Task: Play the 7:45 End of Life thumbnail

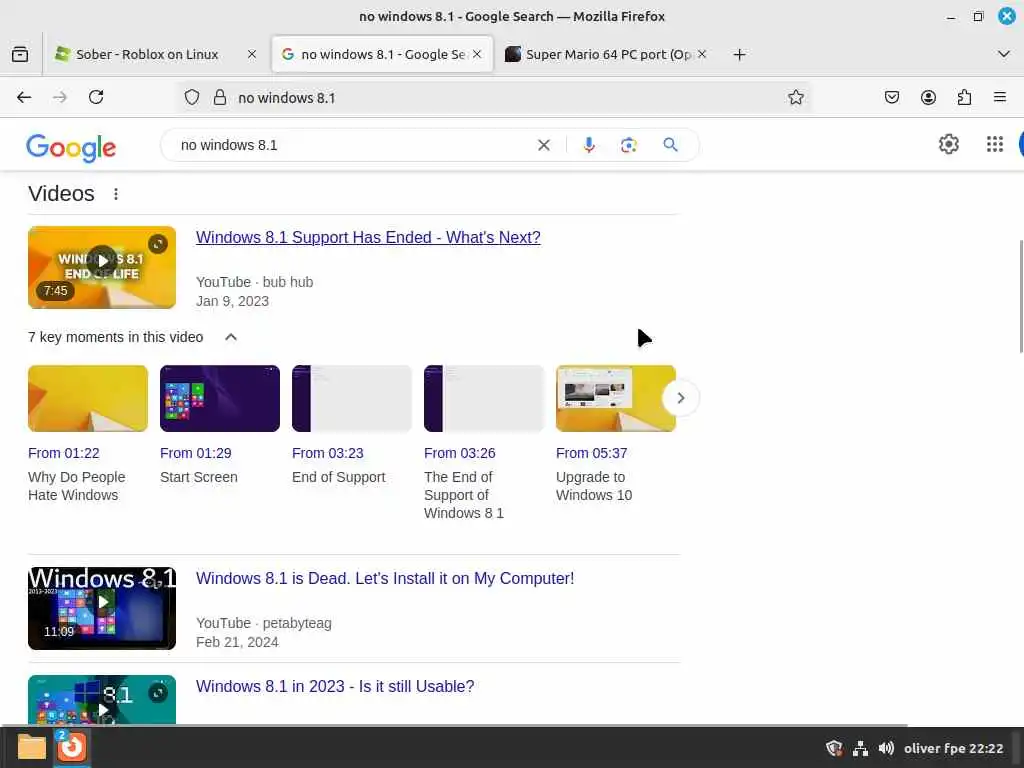Action: 102,267
